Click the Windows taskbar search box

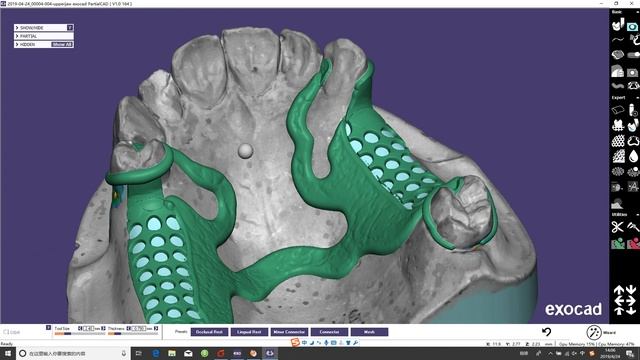(73, 353)
